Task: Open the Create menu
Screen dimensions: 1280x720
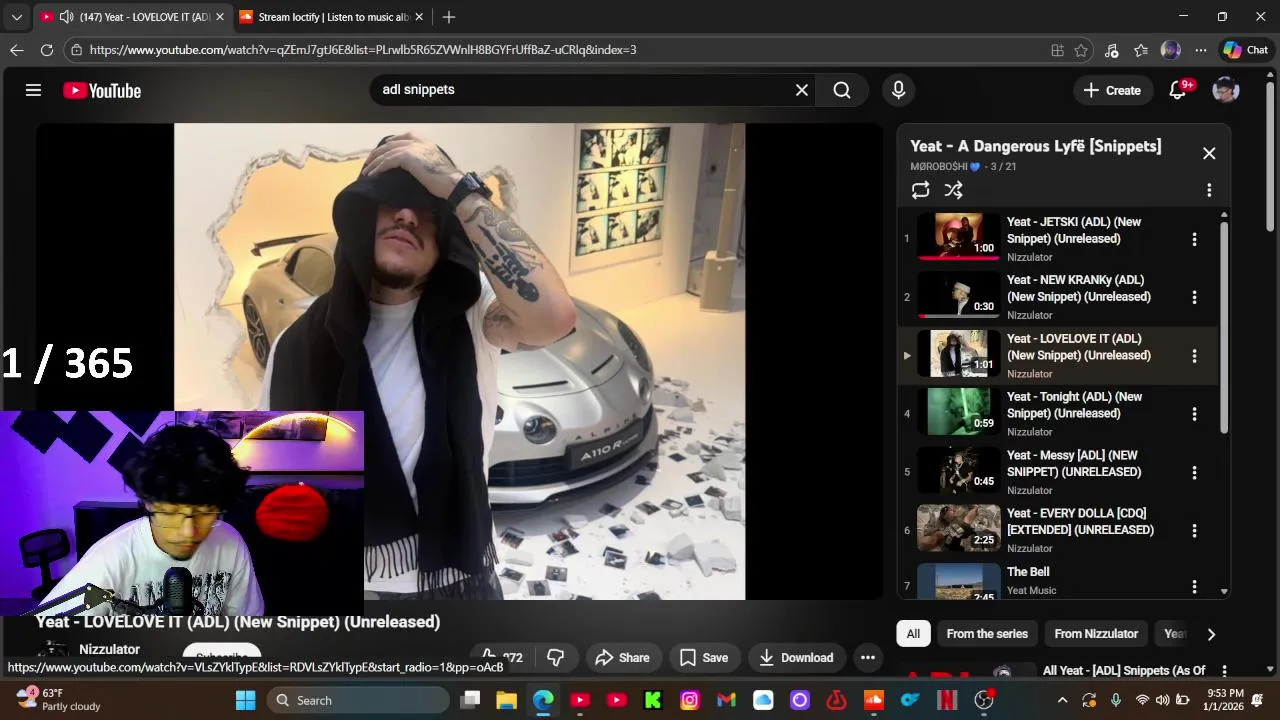Action: (1112, 90)
